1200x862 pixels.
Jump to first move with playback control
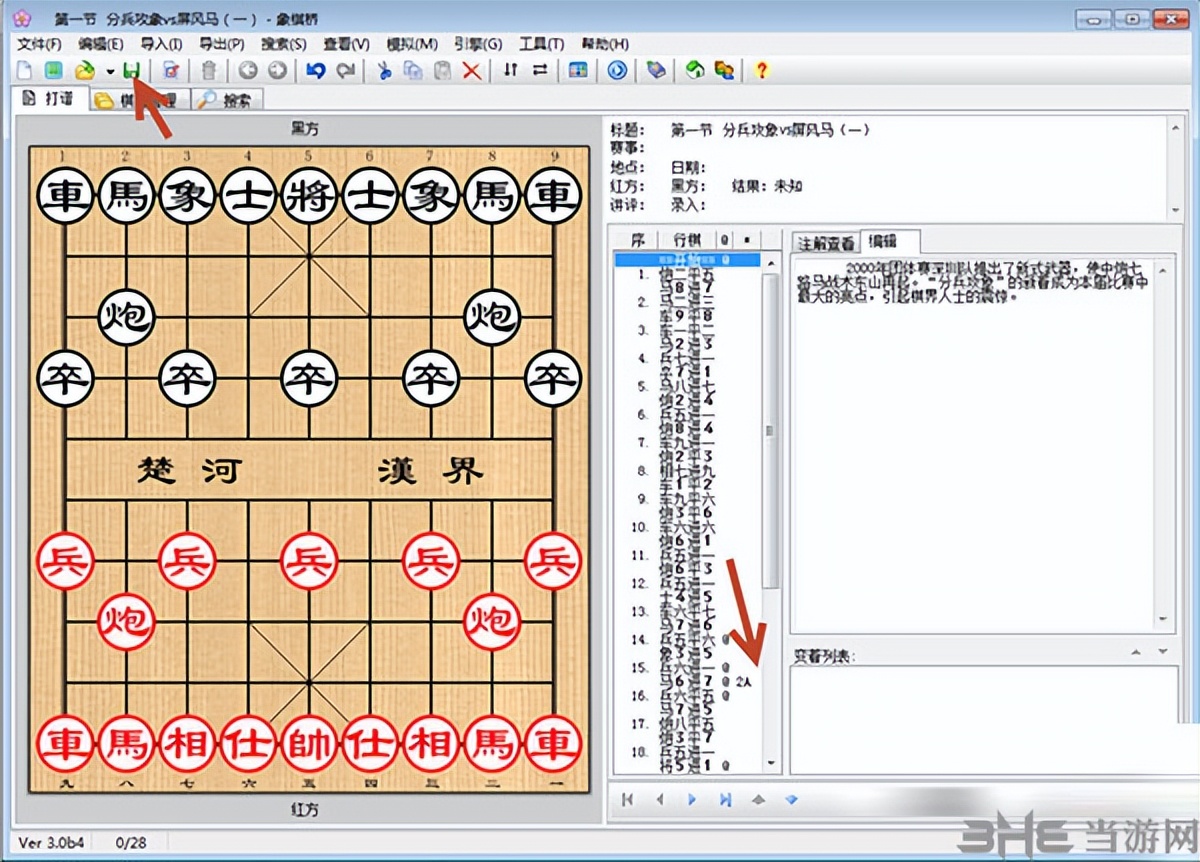pyautogui.click(x=627, y=800)
